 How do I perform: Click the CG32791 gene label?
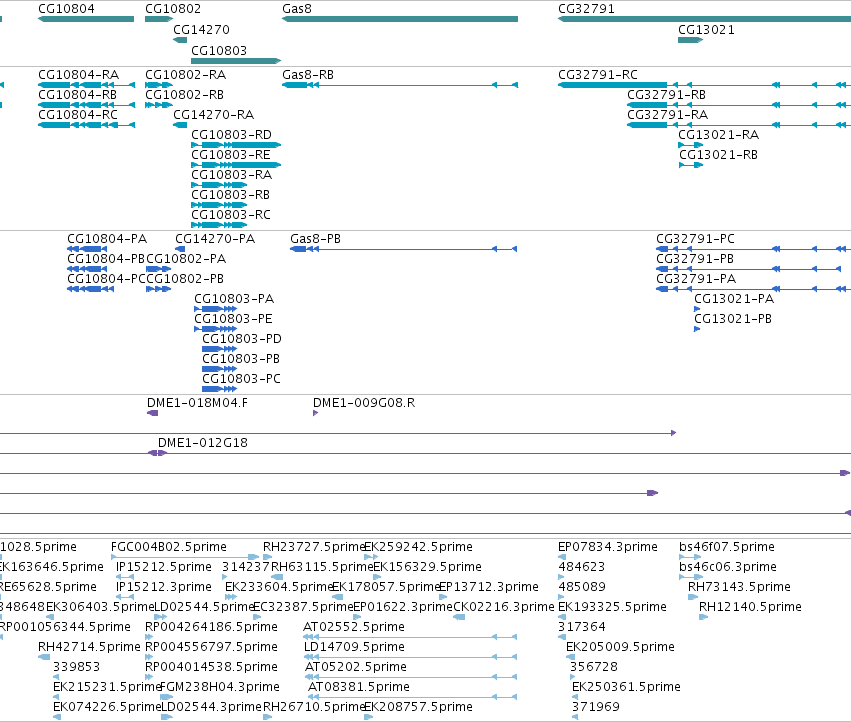(586, 9)
